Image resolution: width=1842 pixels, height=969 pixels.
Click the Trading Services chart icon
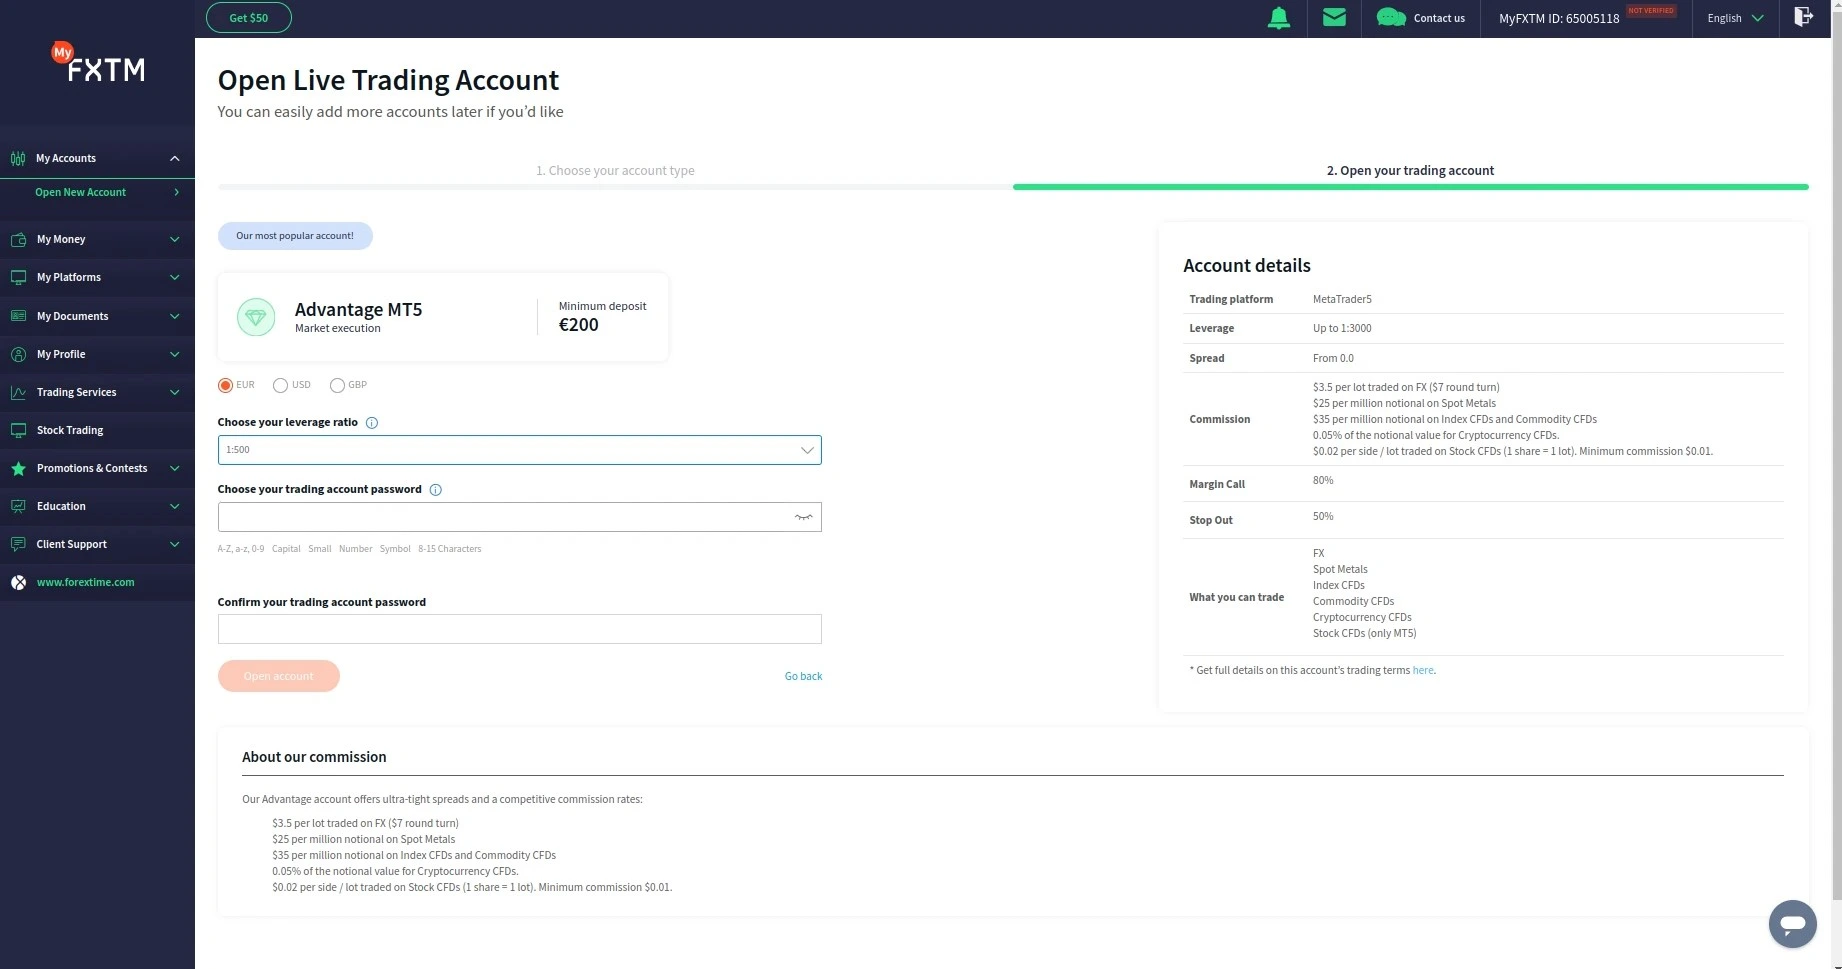(18, 392)
